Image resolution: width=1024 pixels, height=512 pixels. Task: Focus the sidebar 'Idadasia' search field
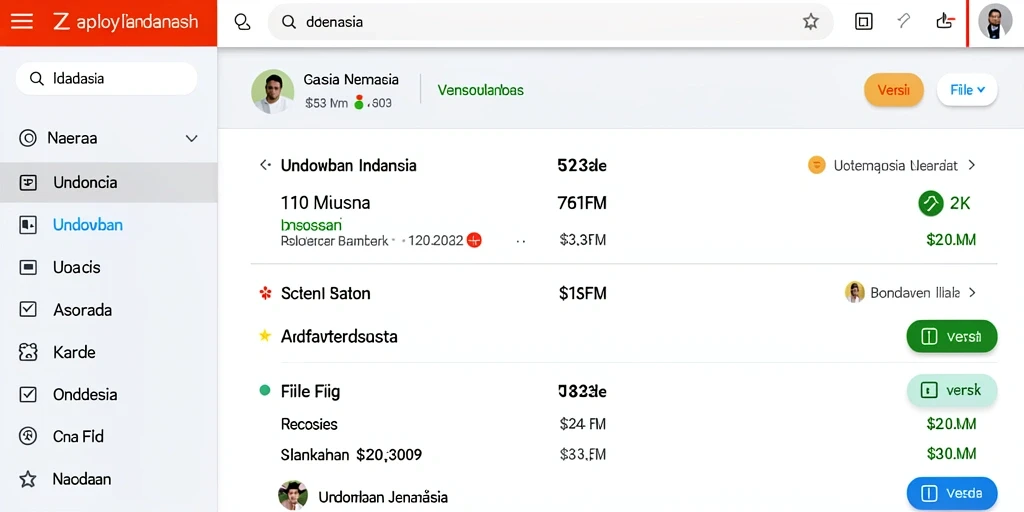(x=106, y=78)
